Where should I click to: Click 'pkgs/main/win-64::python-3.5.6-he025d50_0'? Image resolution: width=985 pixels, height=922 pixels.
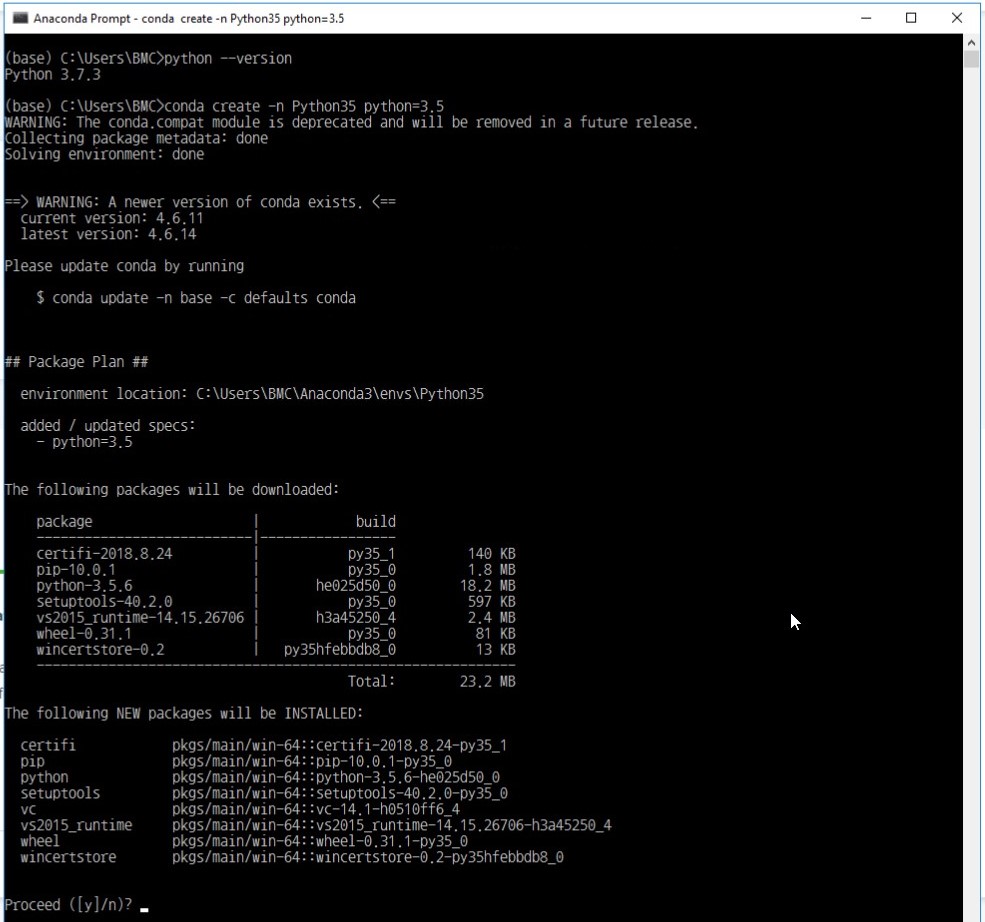coord(336,777)
